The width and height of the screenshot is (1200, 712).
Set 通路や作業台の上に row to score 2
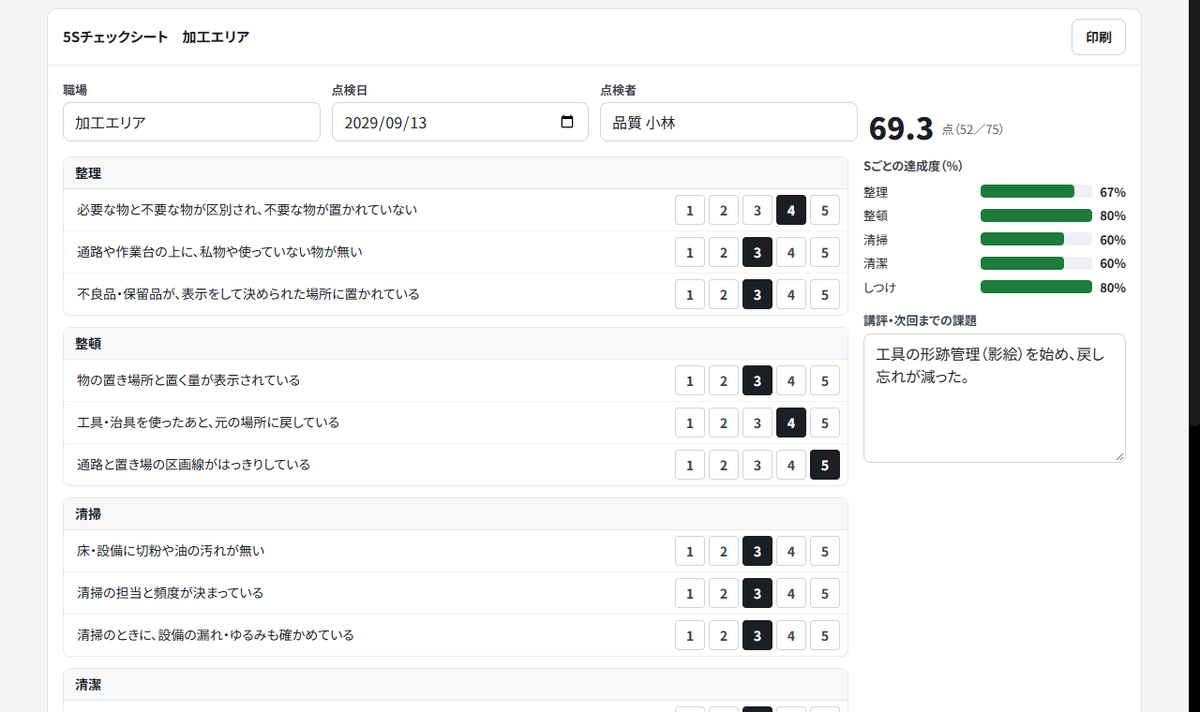point(723,253)
